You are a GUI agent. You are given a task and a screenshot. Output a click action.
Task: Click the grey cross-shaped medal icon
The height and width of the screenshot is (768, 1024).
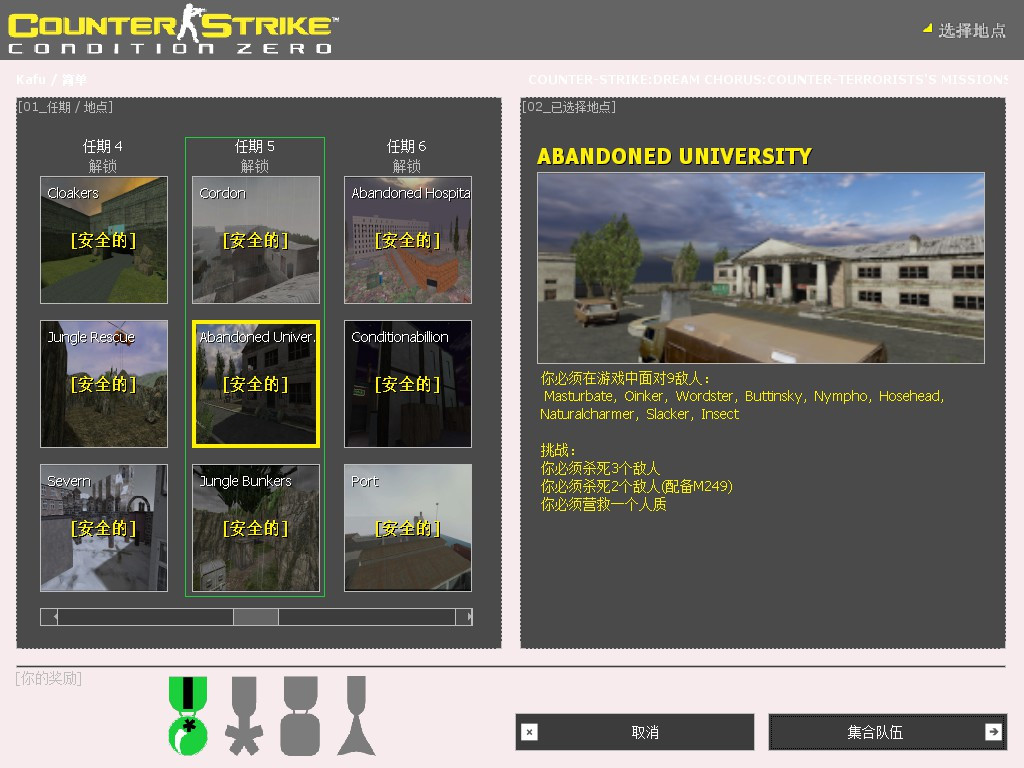point(244,716)
